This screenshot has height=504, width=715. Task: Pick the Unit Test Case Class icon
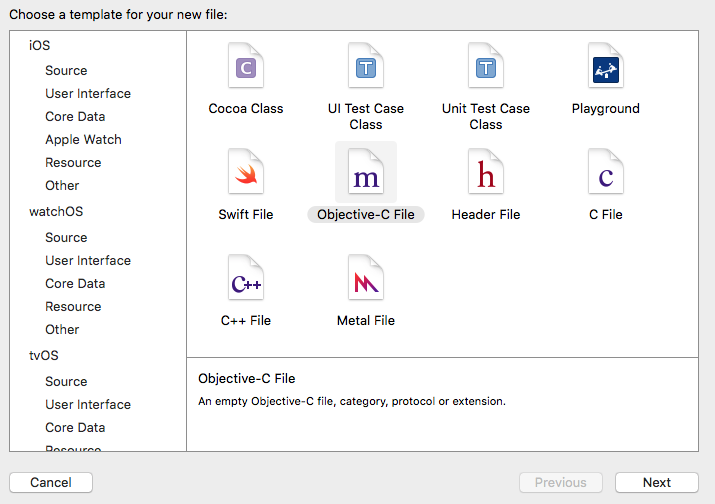[x=486, y=65]
